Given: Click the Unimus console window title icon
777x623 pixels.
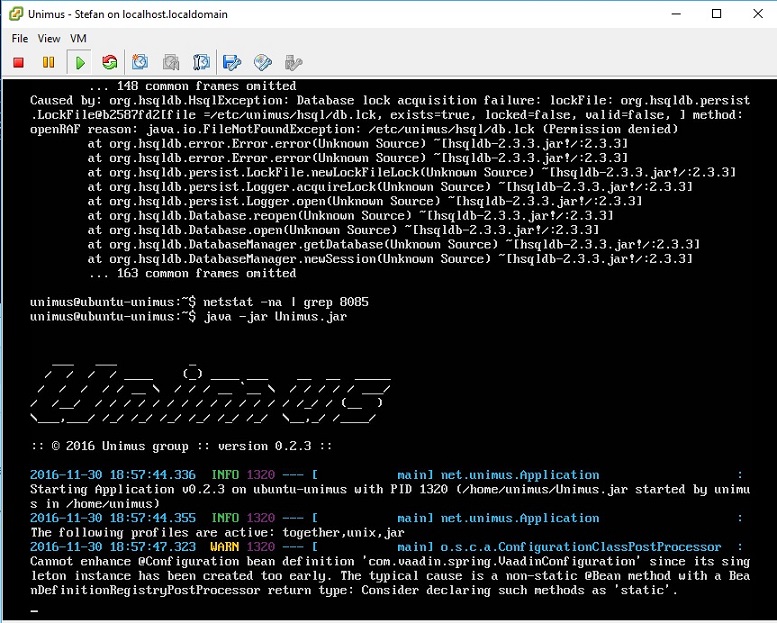Looking at the screenshot, I should [16, 14].
